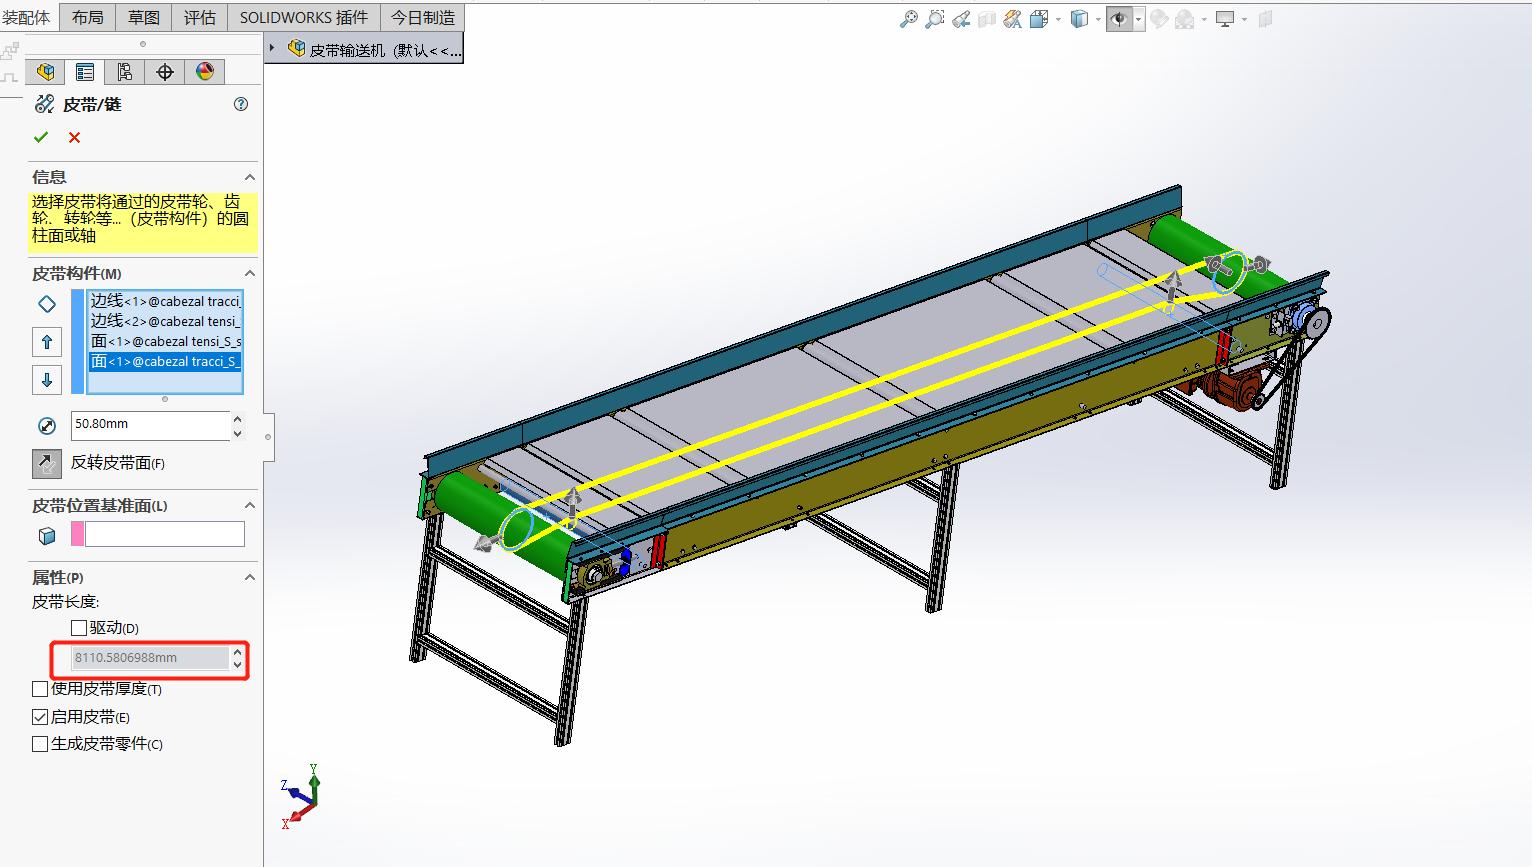Screen dimensions: 1532x867
Task: Click the Section View icon
Action: (987, 18)
